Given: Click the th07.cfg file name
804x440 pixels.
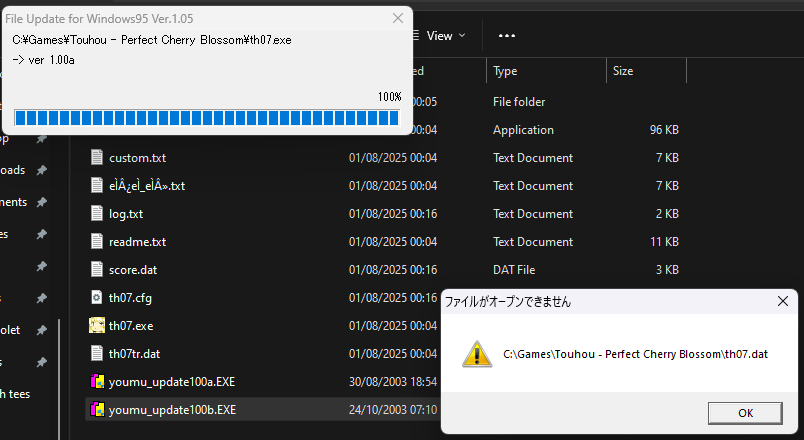Looking at the screenshot, I should (130, 298).
